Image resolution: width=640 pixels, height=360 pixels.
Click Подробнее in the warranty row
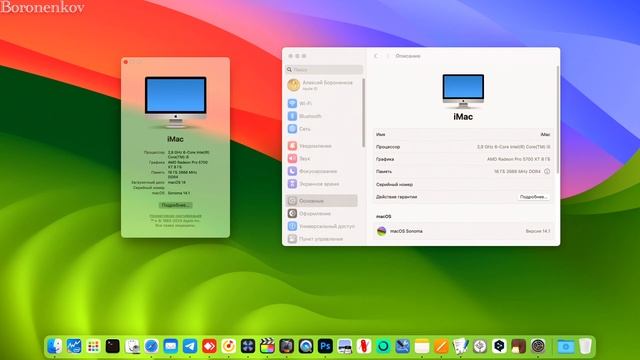[533, 197]
